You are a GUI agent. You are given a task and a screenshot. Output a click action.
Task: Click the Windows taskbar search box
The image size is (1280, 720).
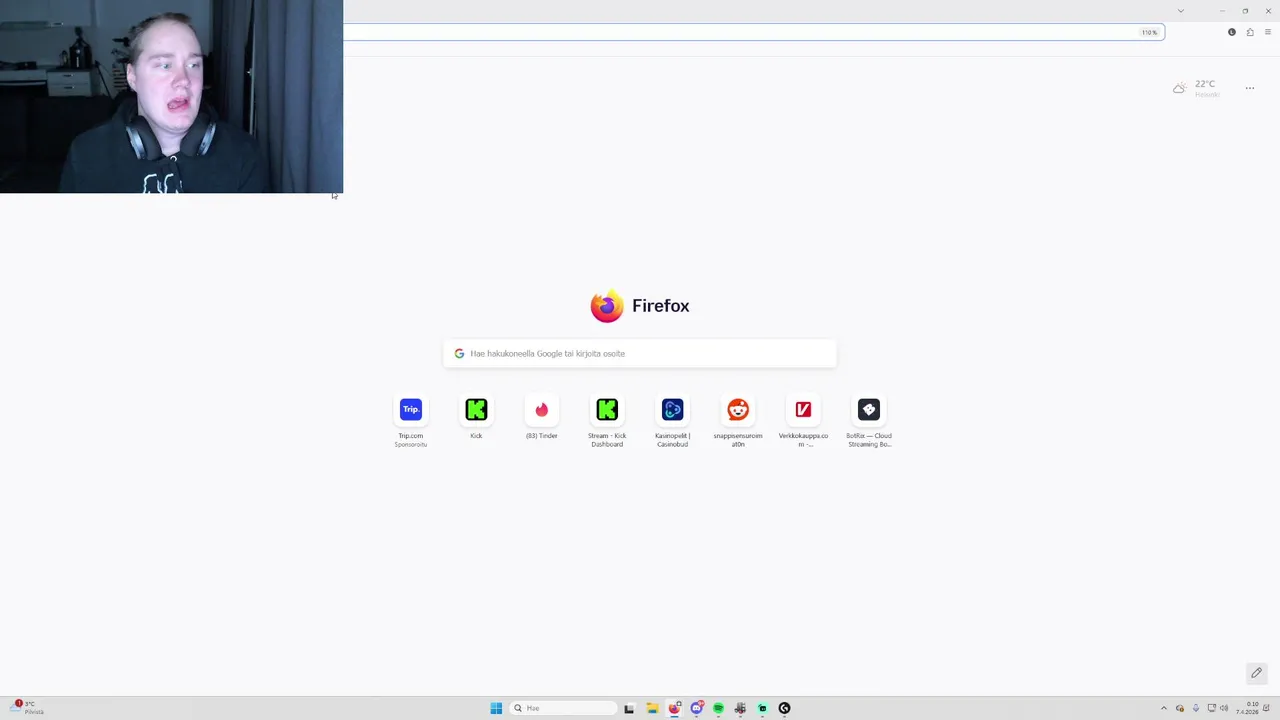[563, 708]
